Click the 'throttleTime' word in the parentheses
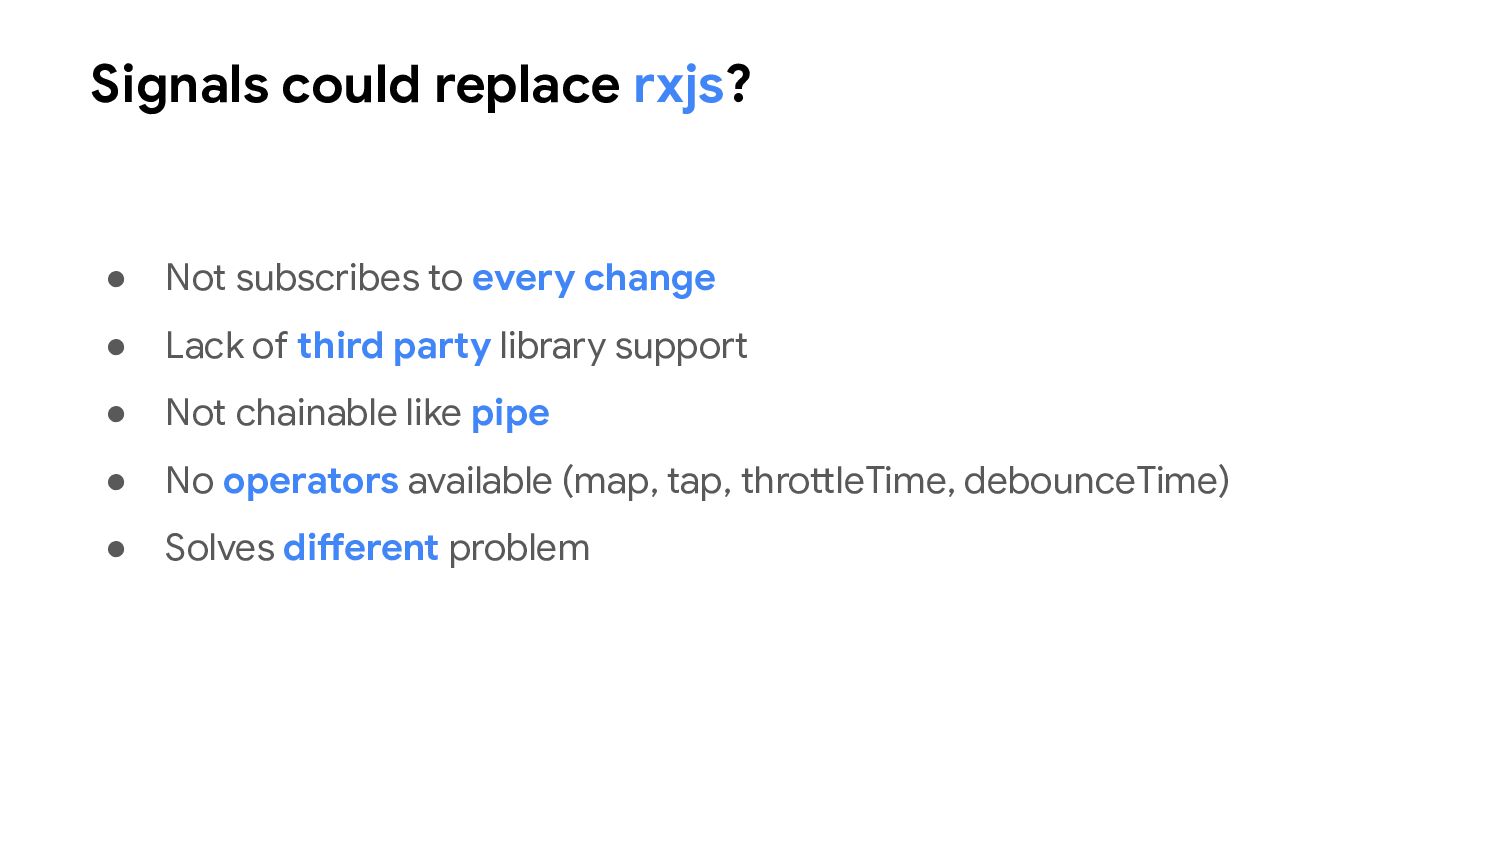 pos(846,481)
